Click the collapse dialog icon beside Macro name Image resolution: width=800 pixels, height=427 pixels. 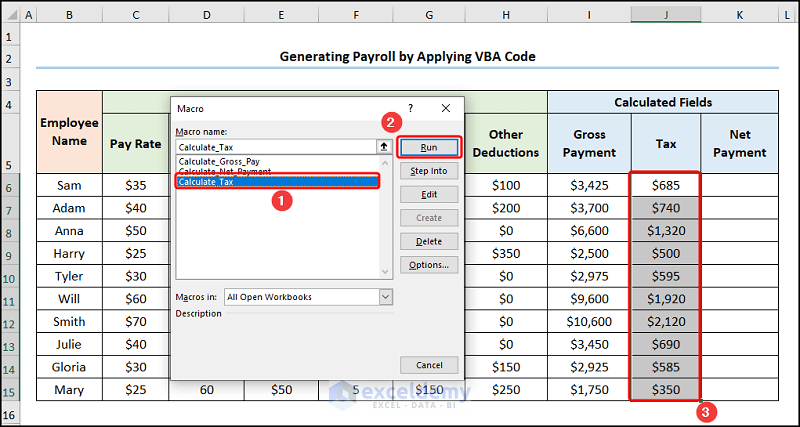click(x=382, y=146)
